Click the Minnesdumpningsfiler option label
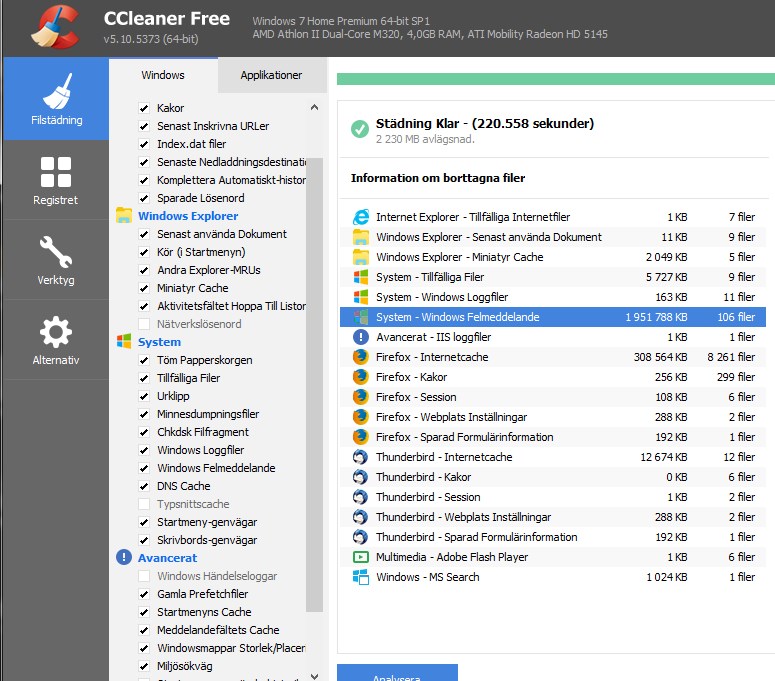The width and height of the screenshot is (775, 681). click(208, 414)
